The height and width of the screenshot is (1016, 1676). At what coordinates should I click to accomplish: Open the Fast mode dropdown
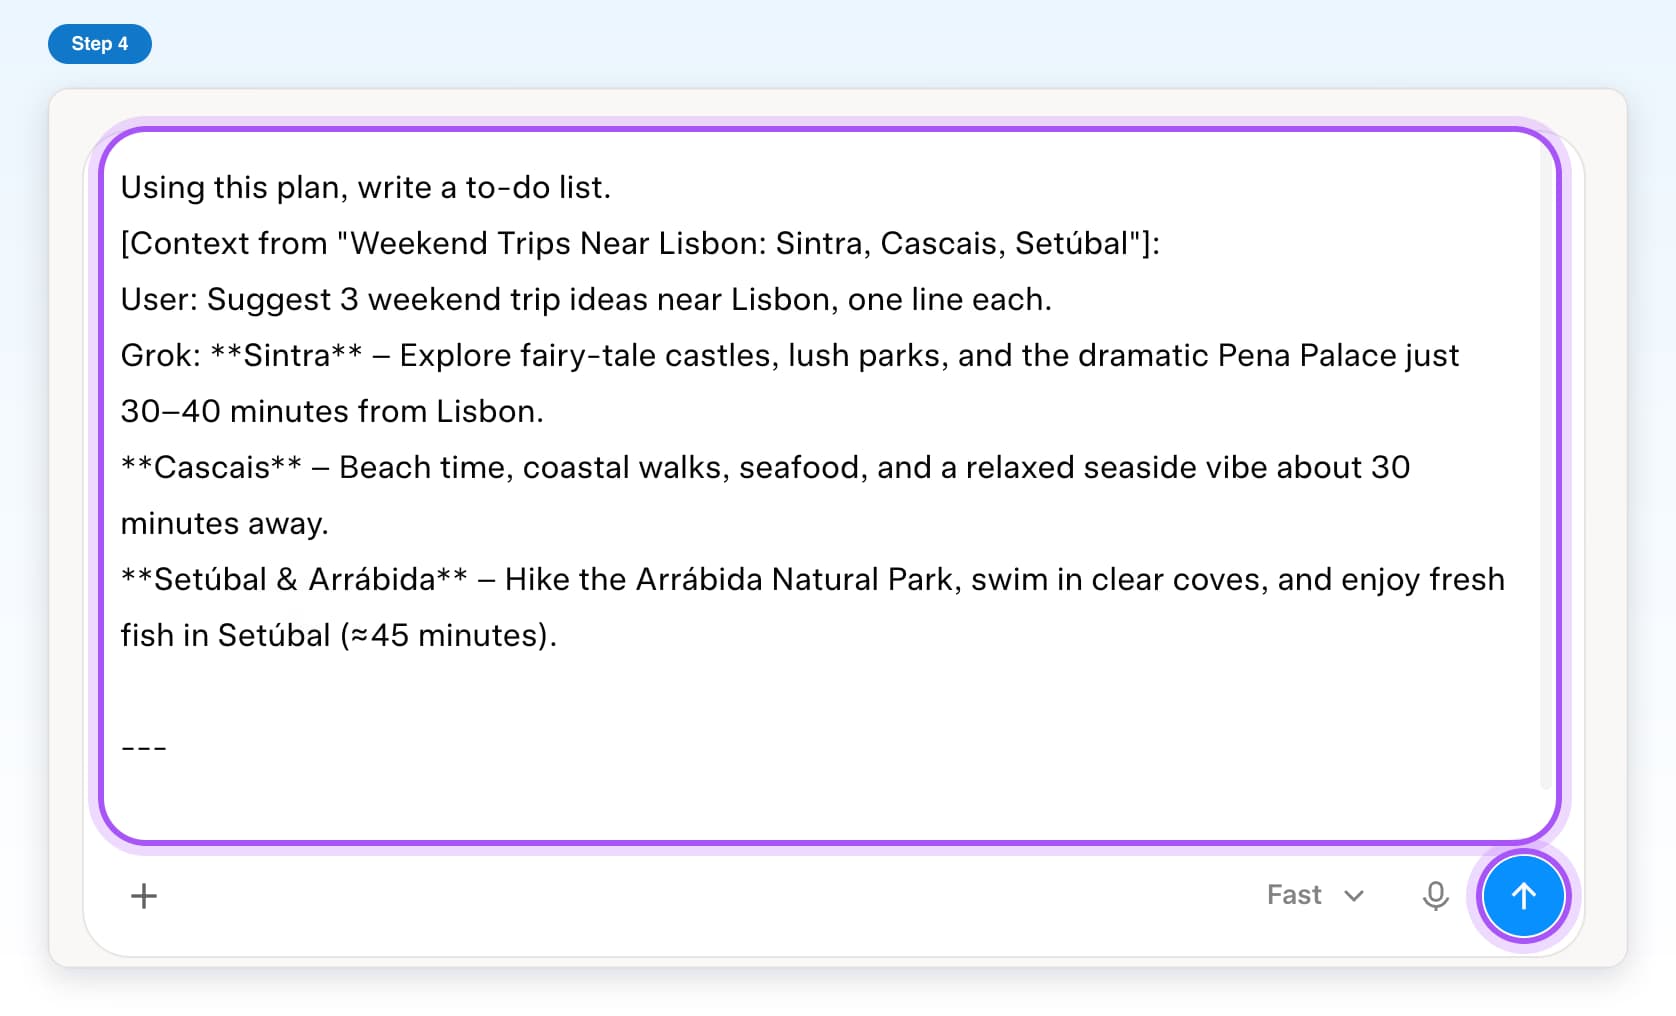click(x=1314, y=895)
